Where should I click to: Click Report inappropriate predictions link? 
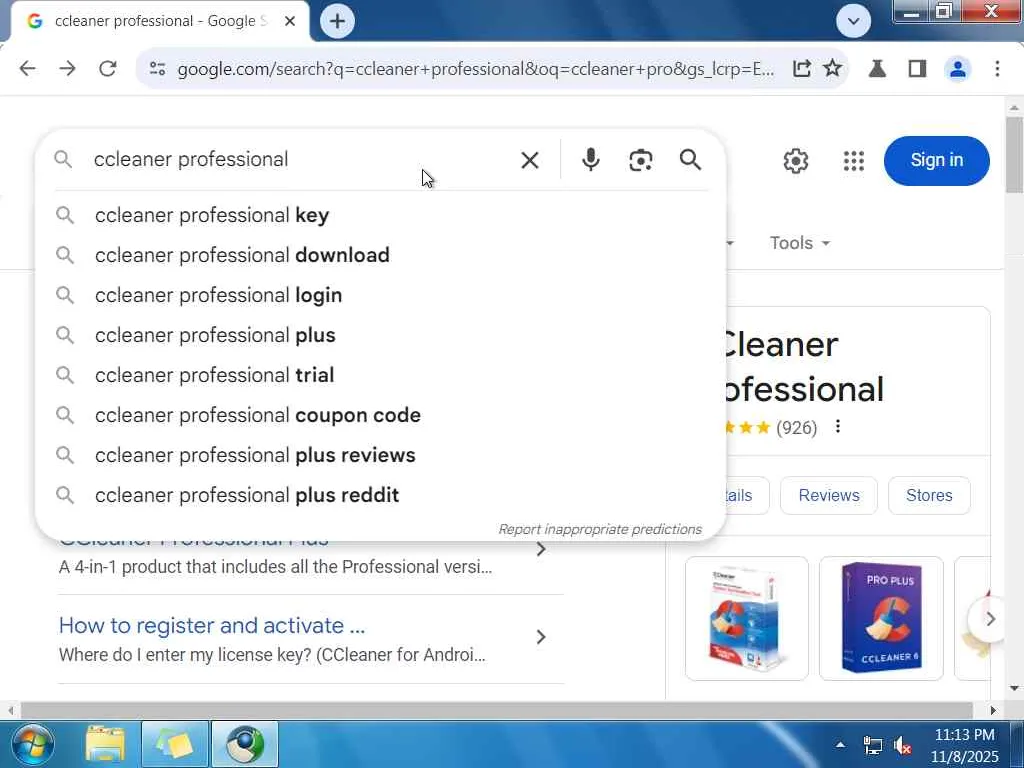point(600,529)
